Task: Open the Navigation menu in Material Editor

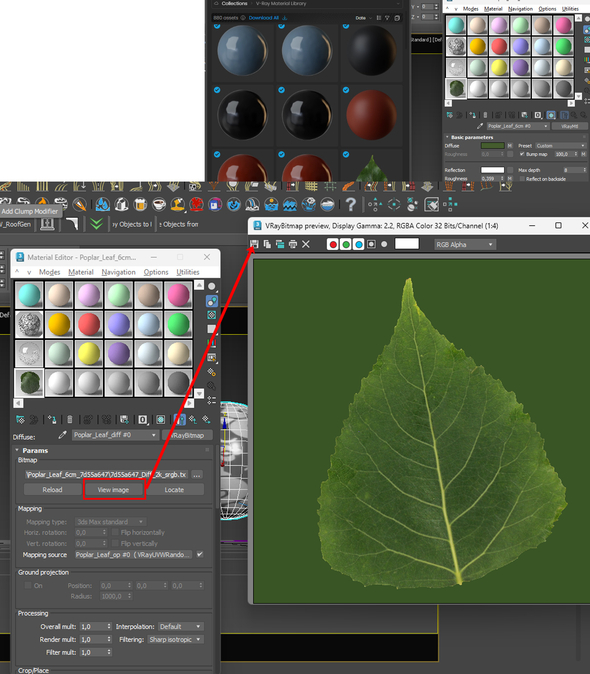Action: click(118, 272)
